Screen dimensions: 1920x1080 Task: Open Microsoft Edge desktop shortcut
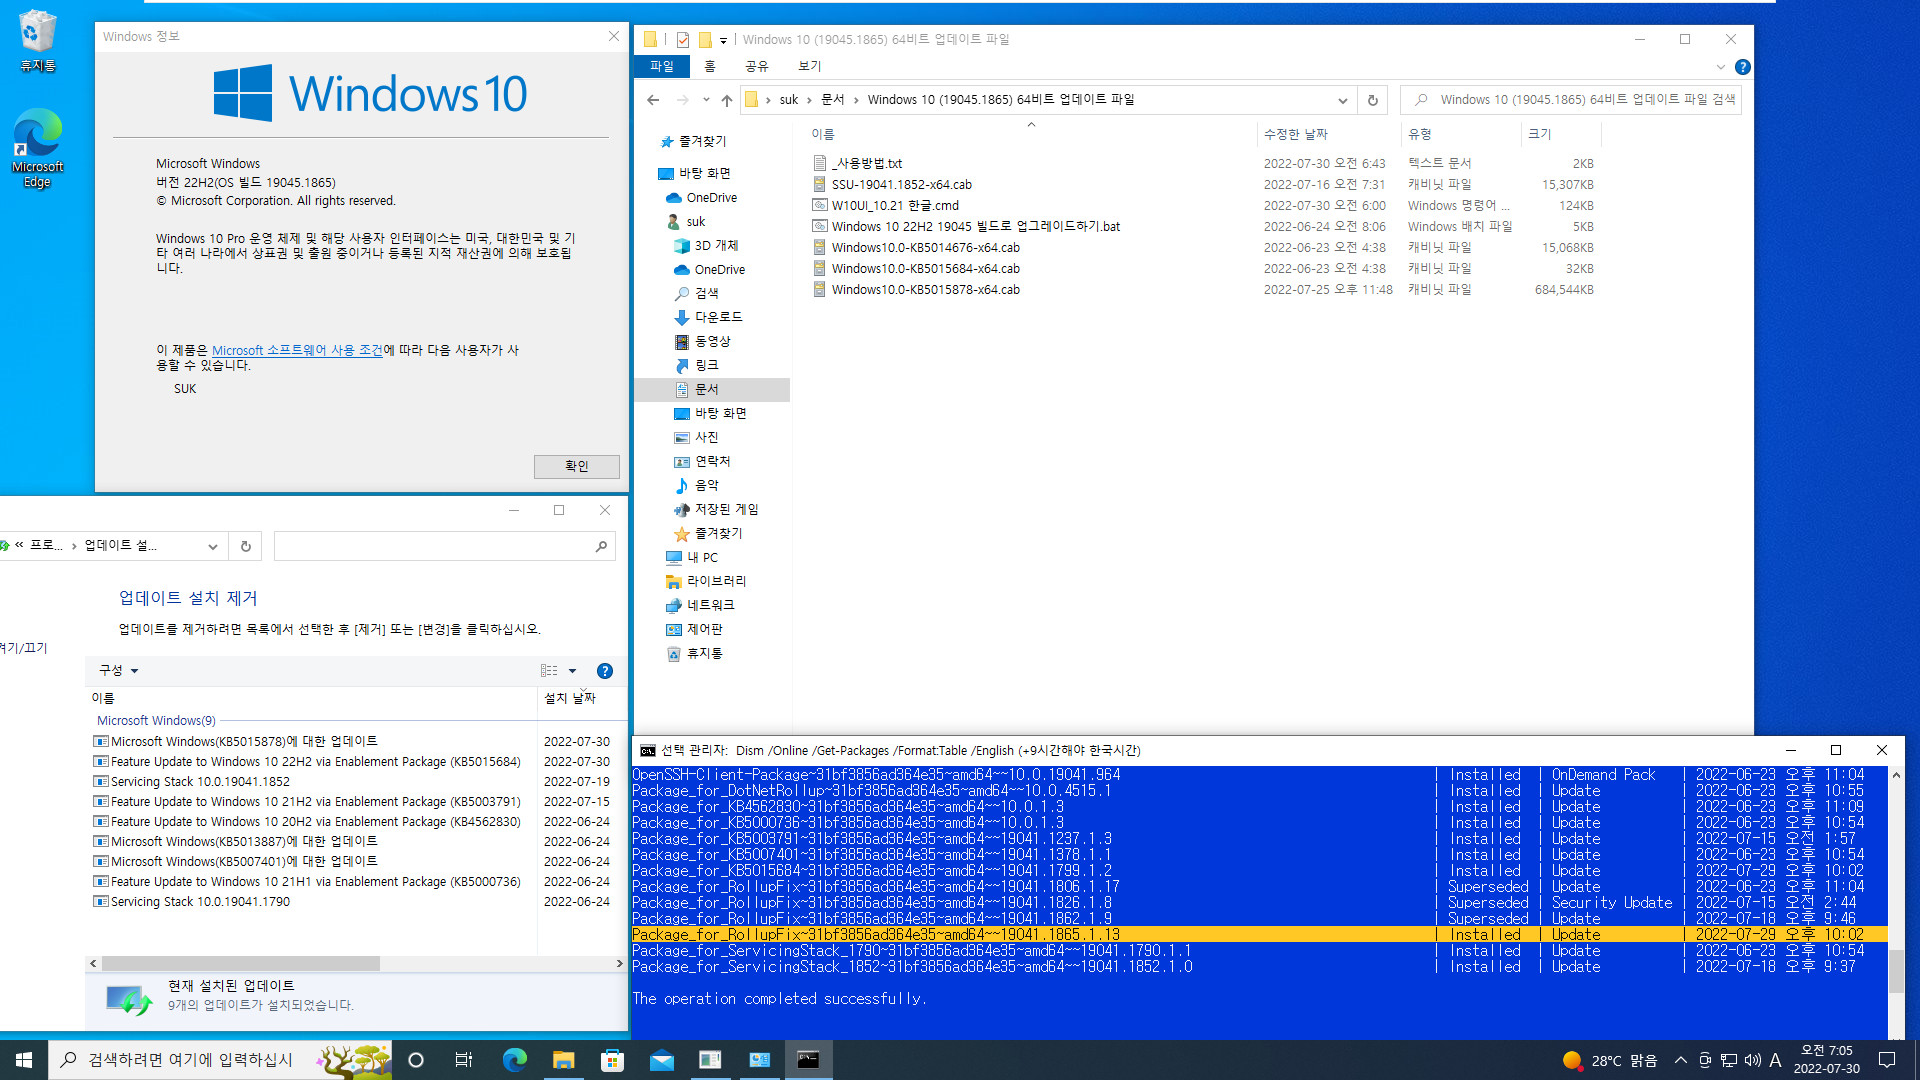point(37,148)
